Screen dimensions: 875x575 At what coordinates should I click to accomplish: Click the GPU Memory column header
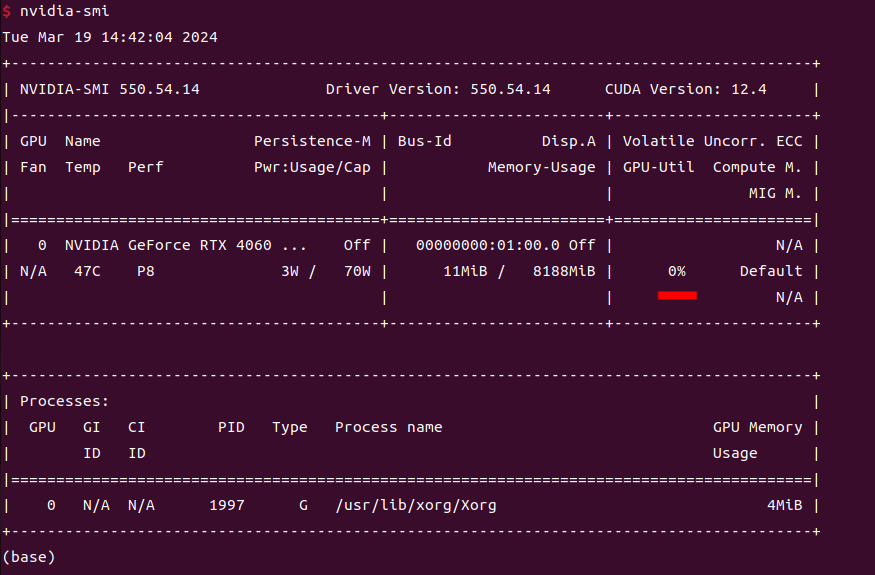[757, 428]
